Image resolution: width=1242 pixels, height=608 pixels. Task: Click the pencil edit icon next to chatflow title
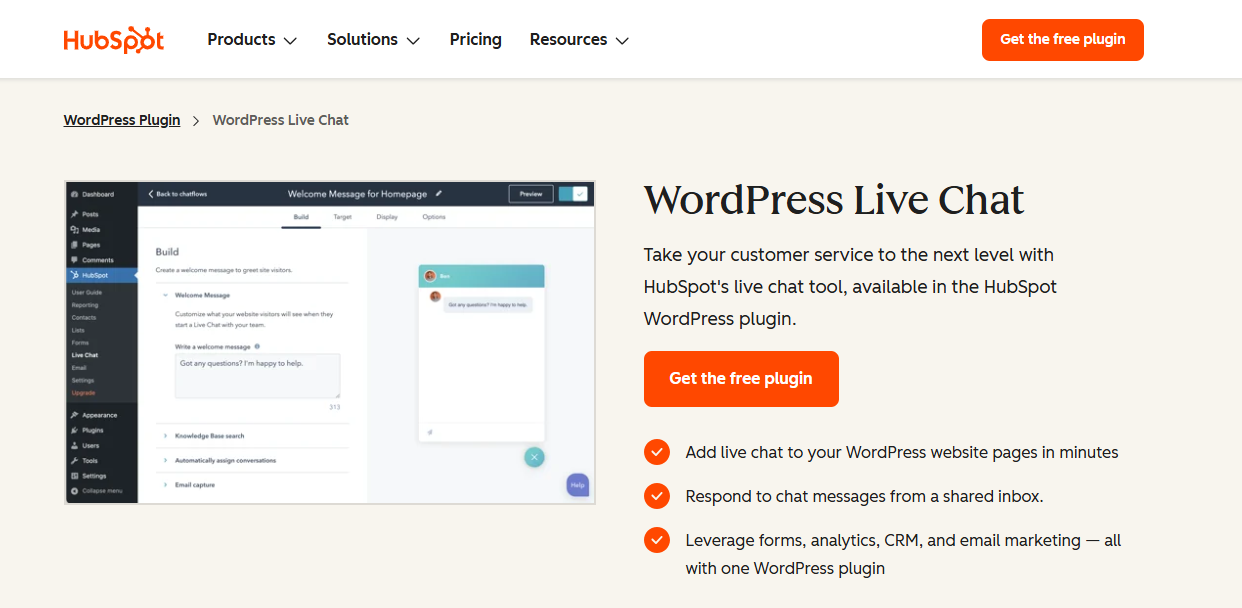pyautogui.click(x=439, y=194)
